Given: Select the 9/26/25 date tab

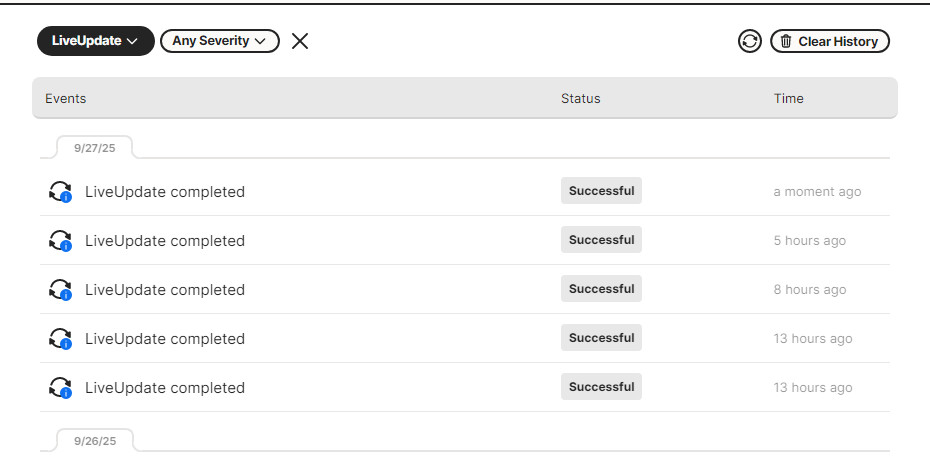Looking at the screenshot, I should [x=95, y=440].
